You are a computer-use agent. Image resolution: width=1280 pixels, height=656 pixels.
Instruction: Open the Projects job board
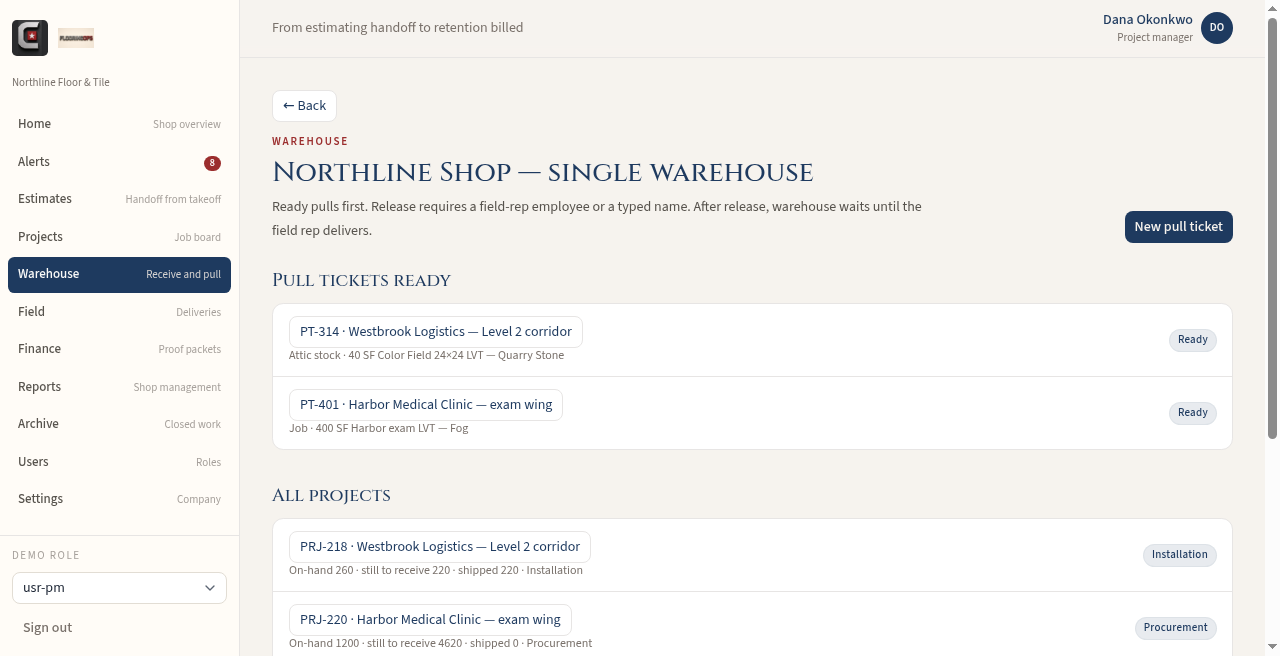119,237
